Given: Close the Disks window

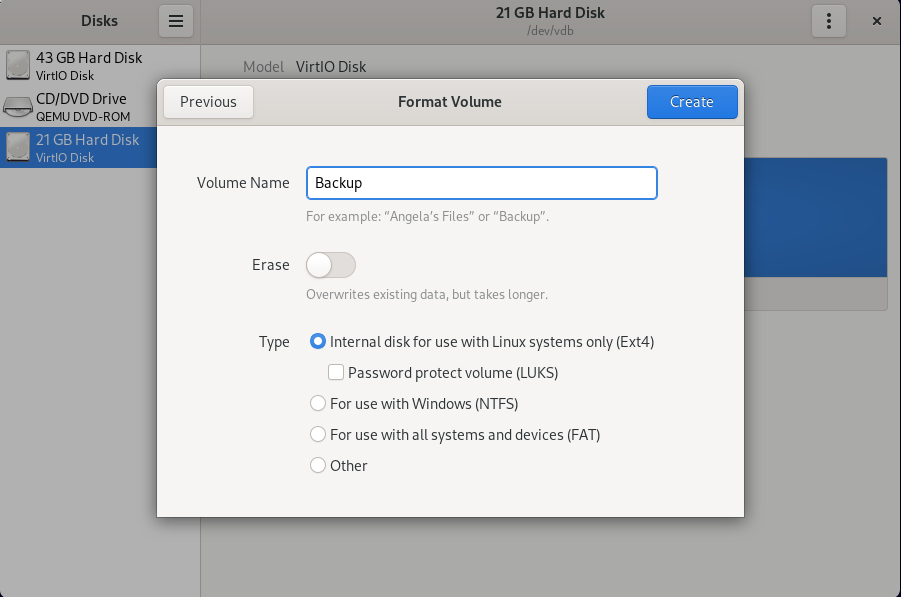Looking at the screenshot, I should pos(877,20).
